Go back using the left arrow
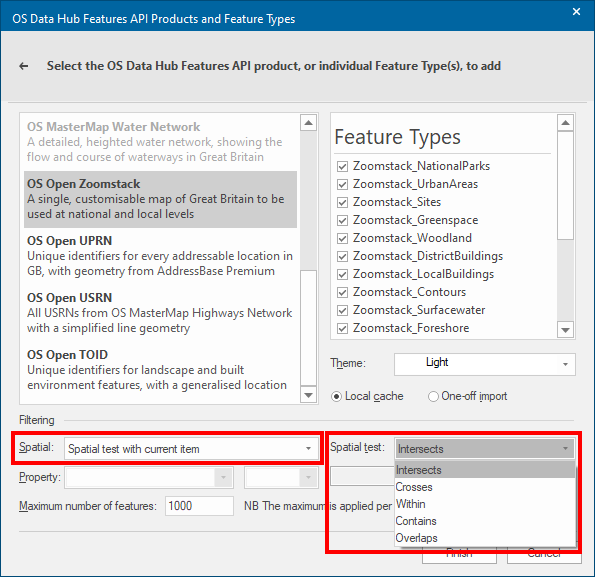This screenshot has height=577, width=595. [x=24, y=66]
